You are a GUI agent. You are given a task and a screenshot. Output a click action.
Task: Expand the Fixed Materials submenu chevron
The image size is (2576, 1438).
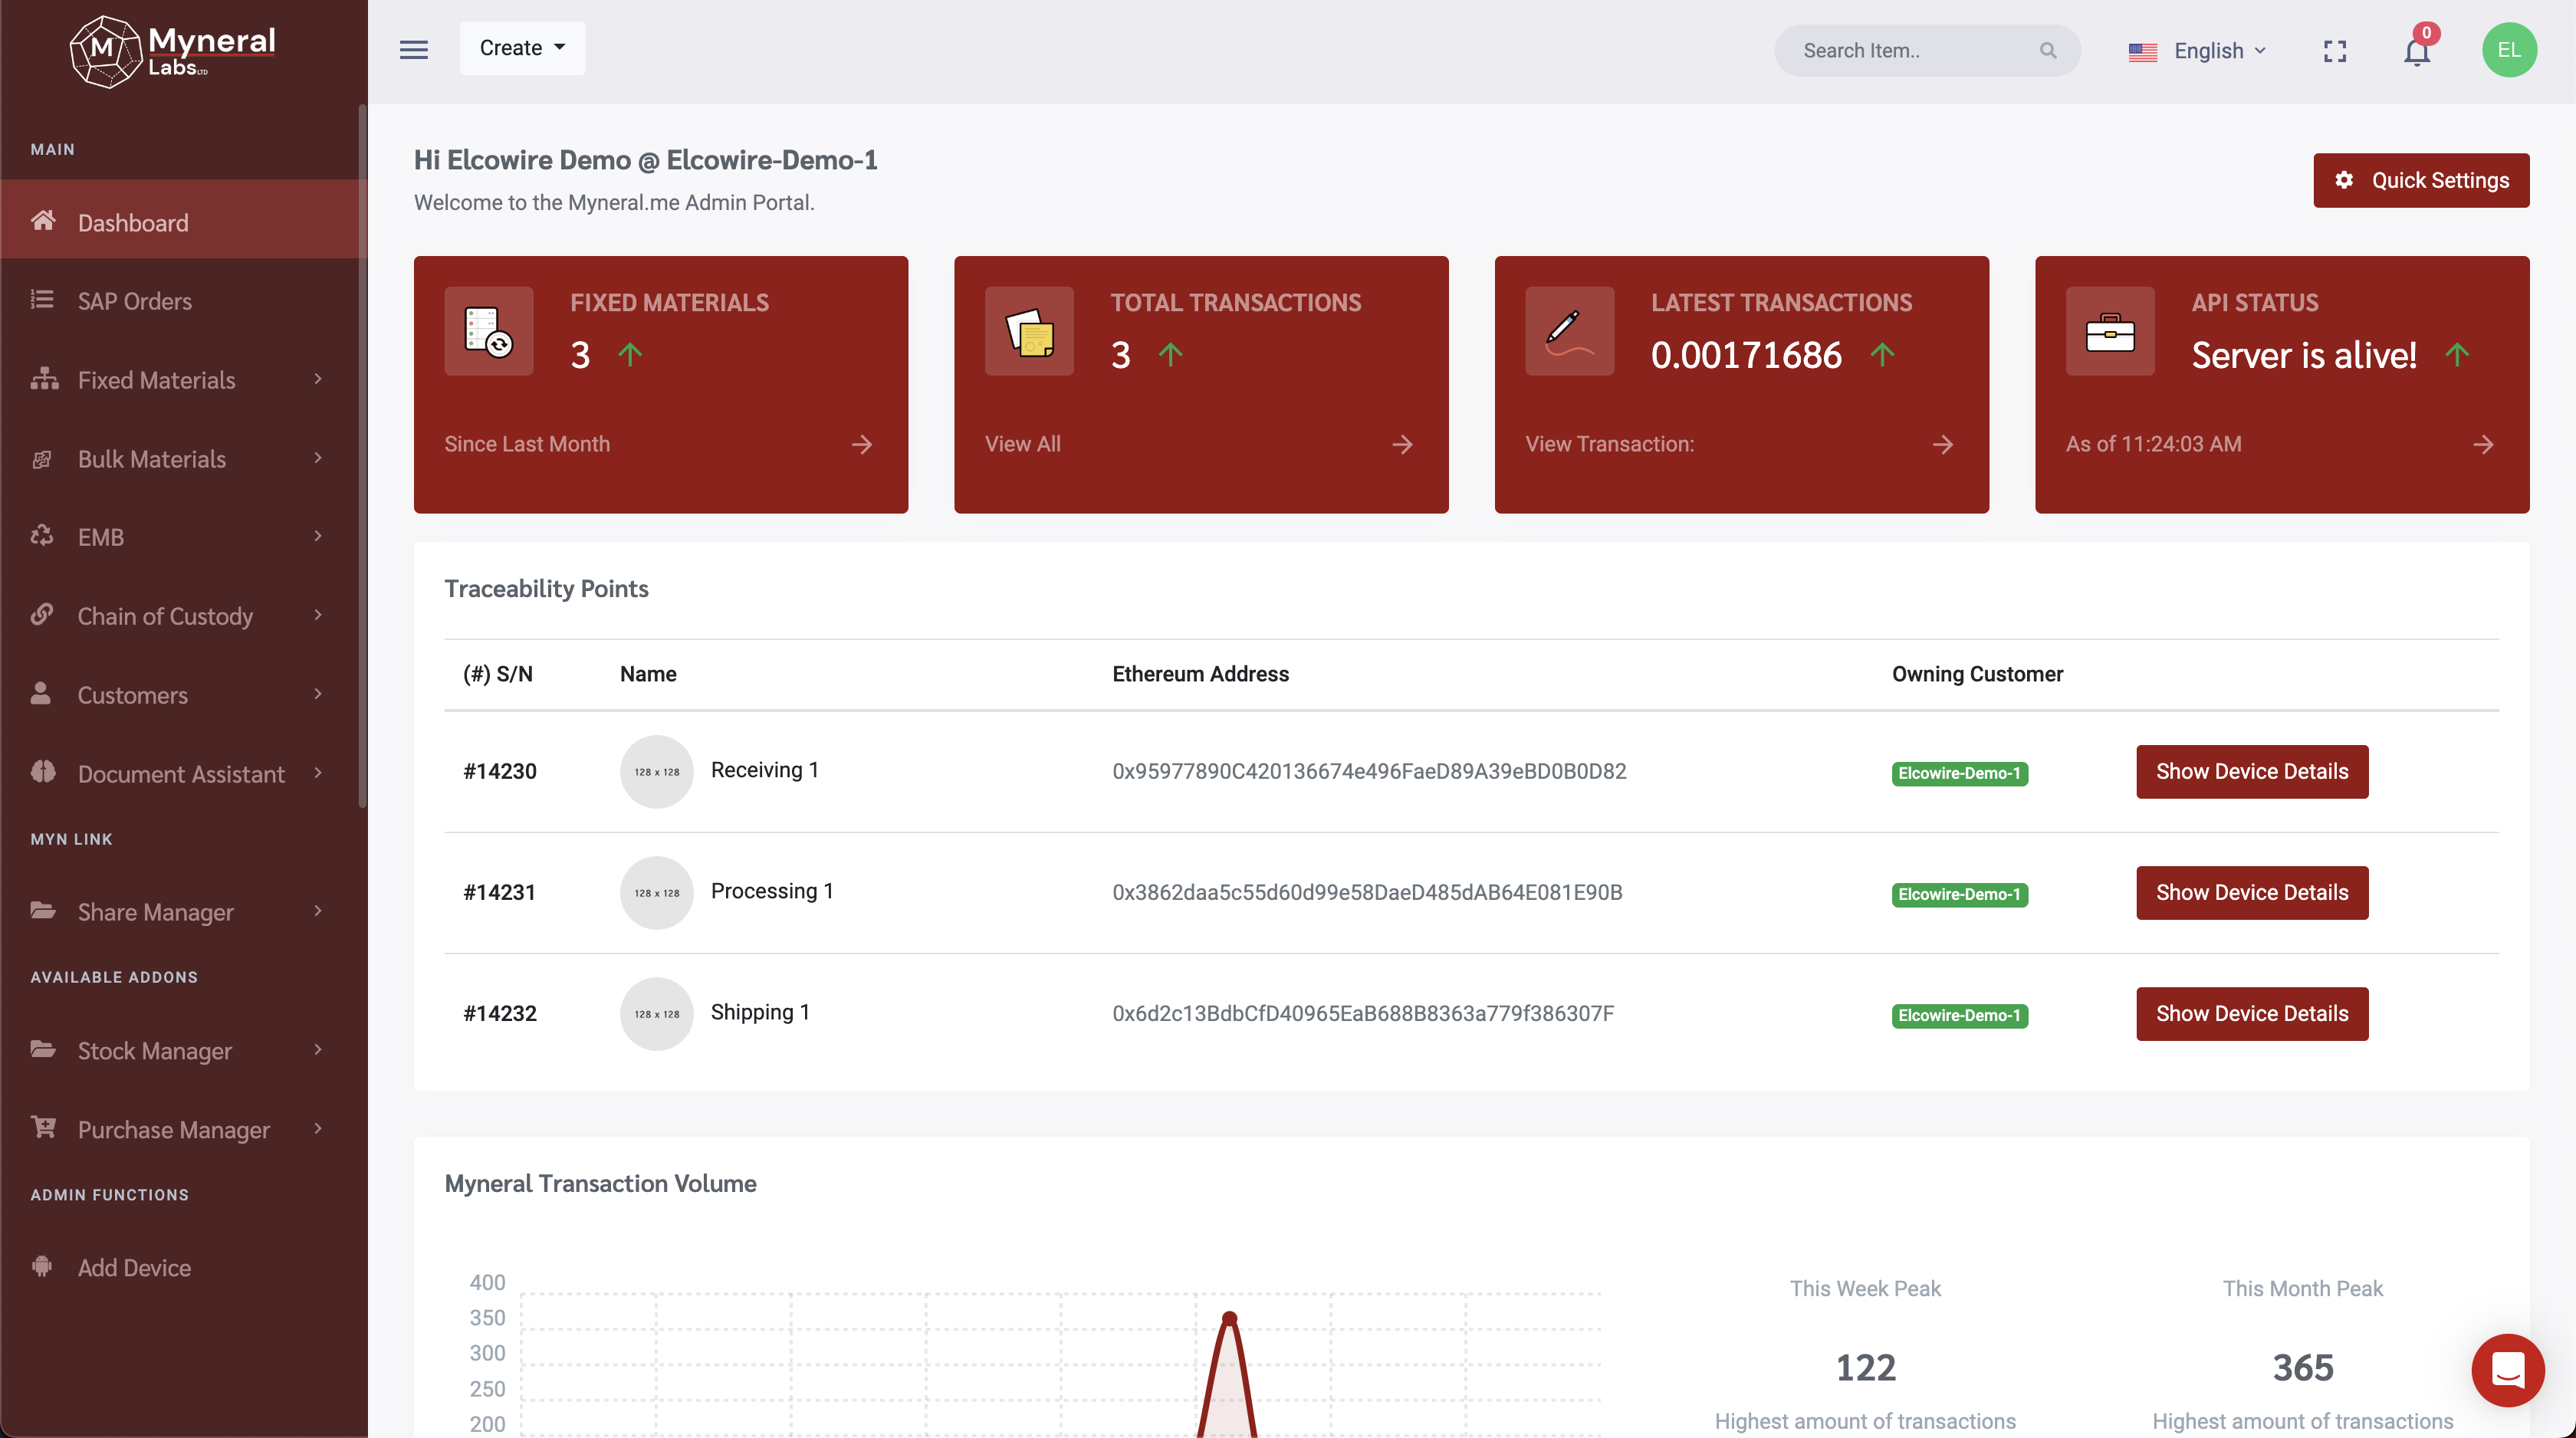pyautogui.click(x=318, y=378)
